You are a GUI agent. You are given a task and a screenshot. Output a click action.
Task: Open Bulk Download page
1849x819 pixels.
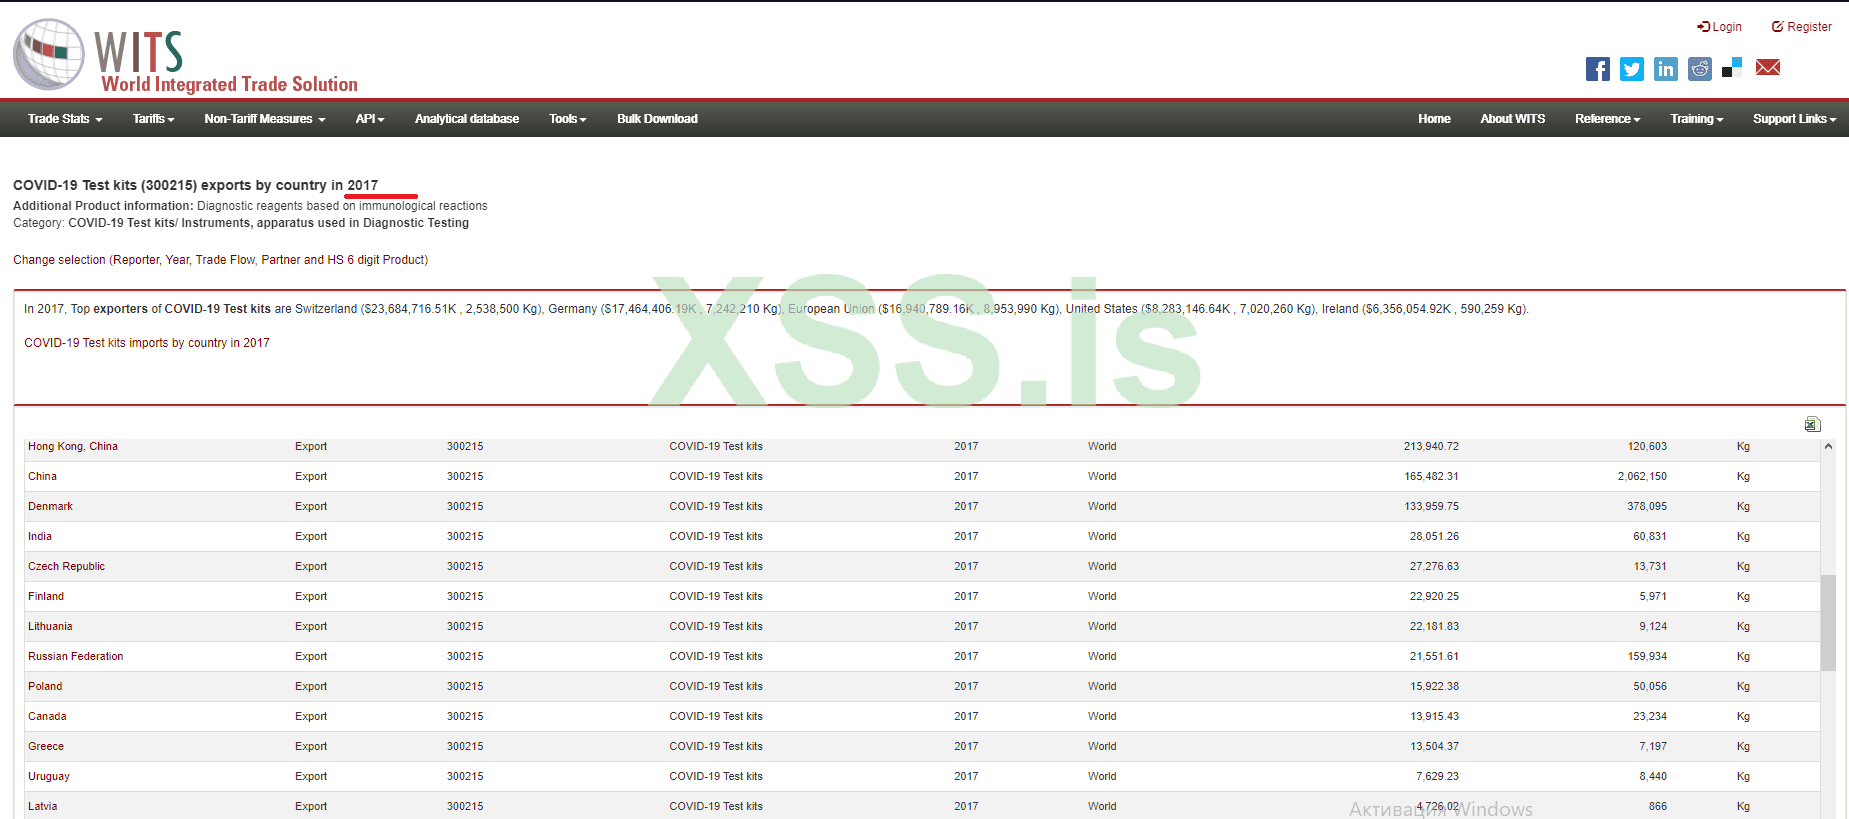click(x=657, y=119)
